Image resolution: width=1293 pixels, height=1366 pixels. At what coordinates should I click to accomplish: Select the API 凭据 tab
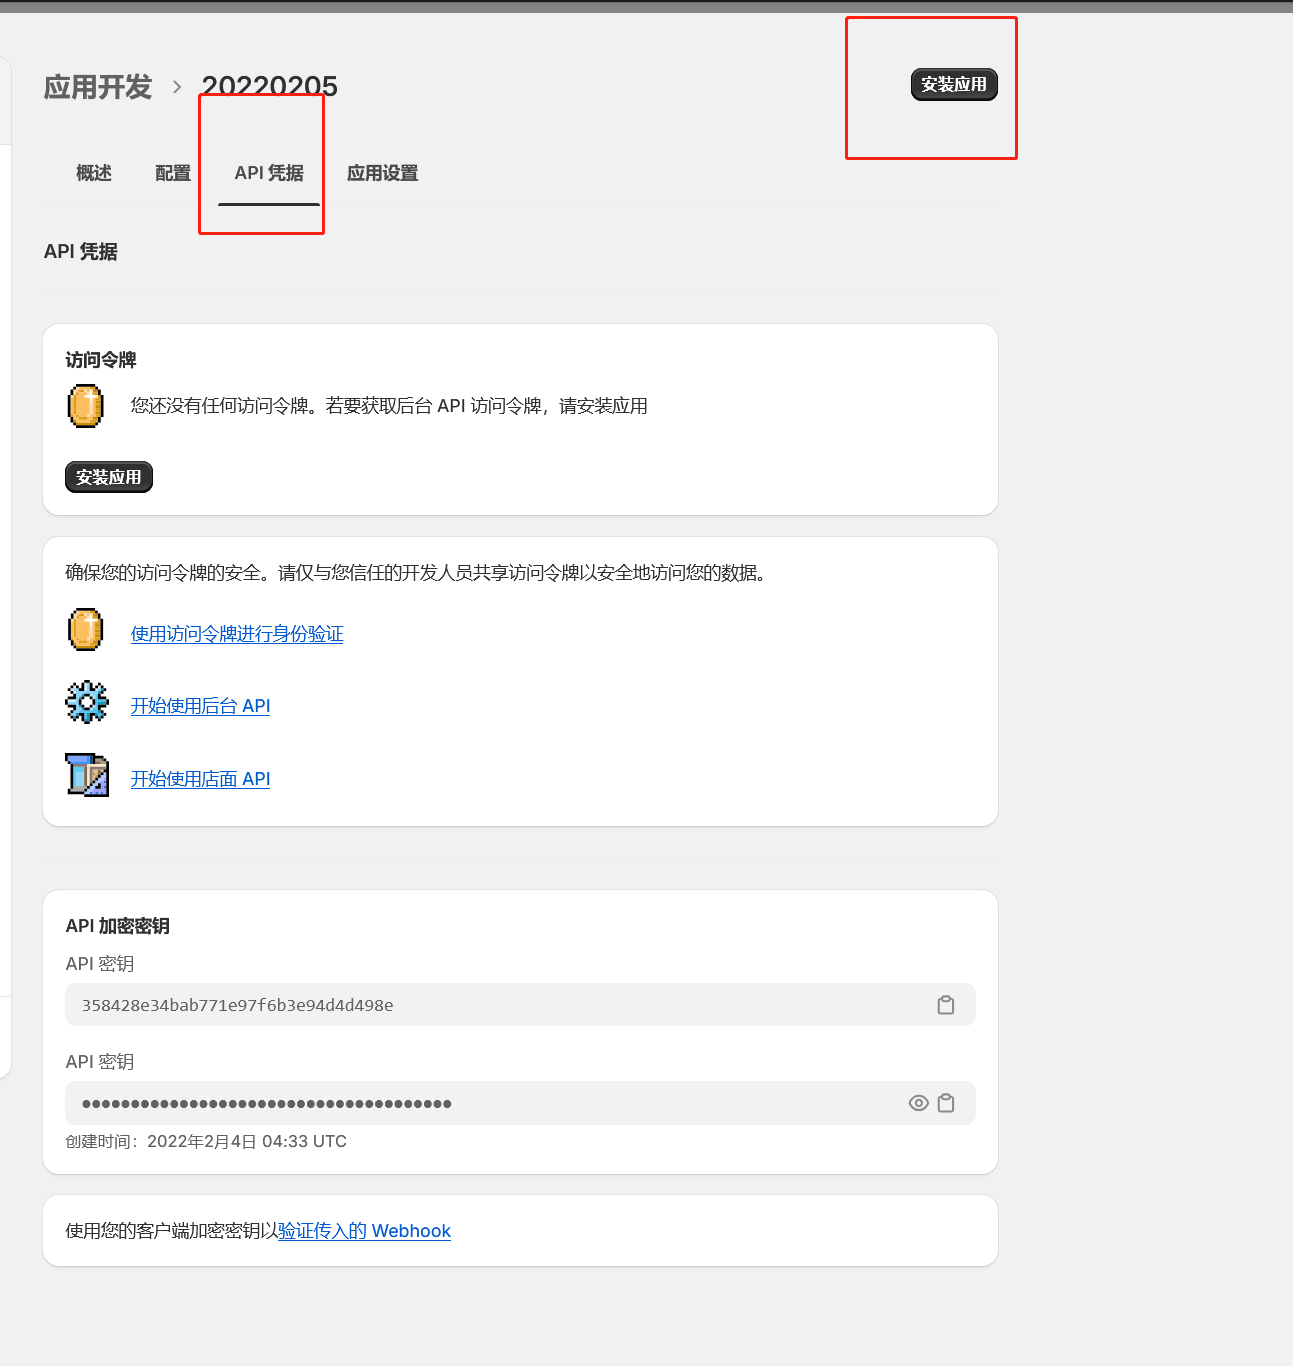coord(269,173)
